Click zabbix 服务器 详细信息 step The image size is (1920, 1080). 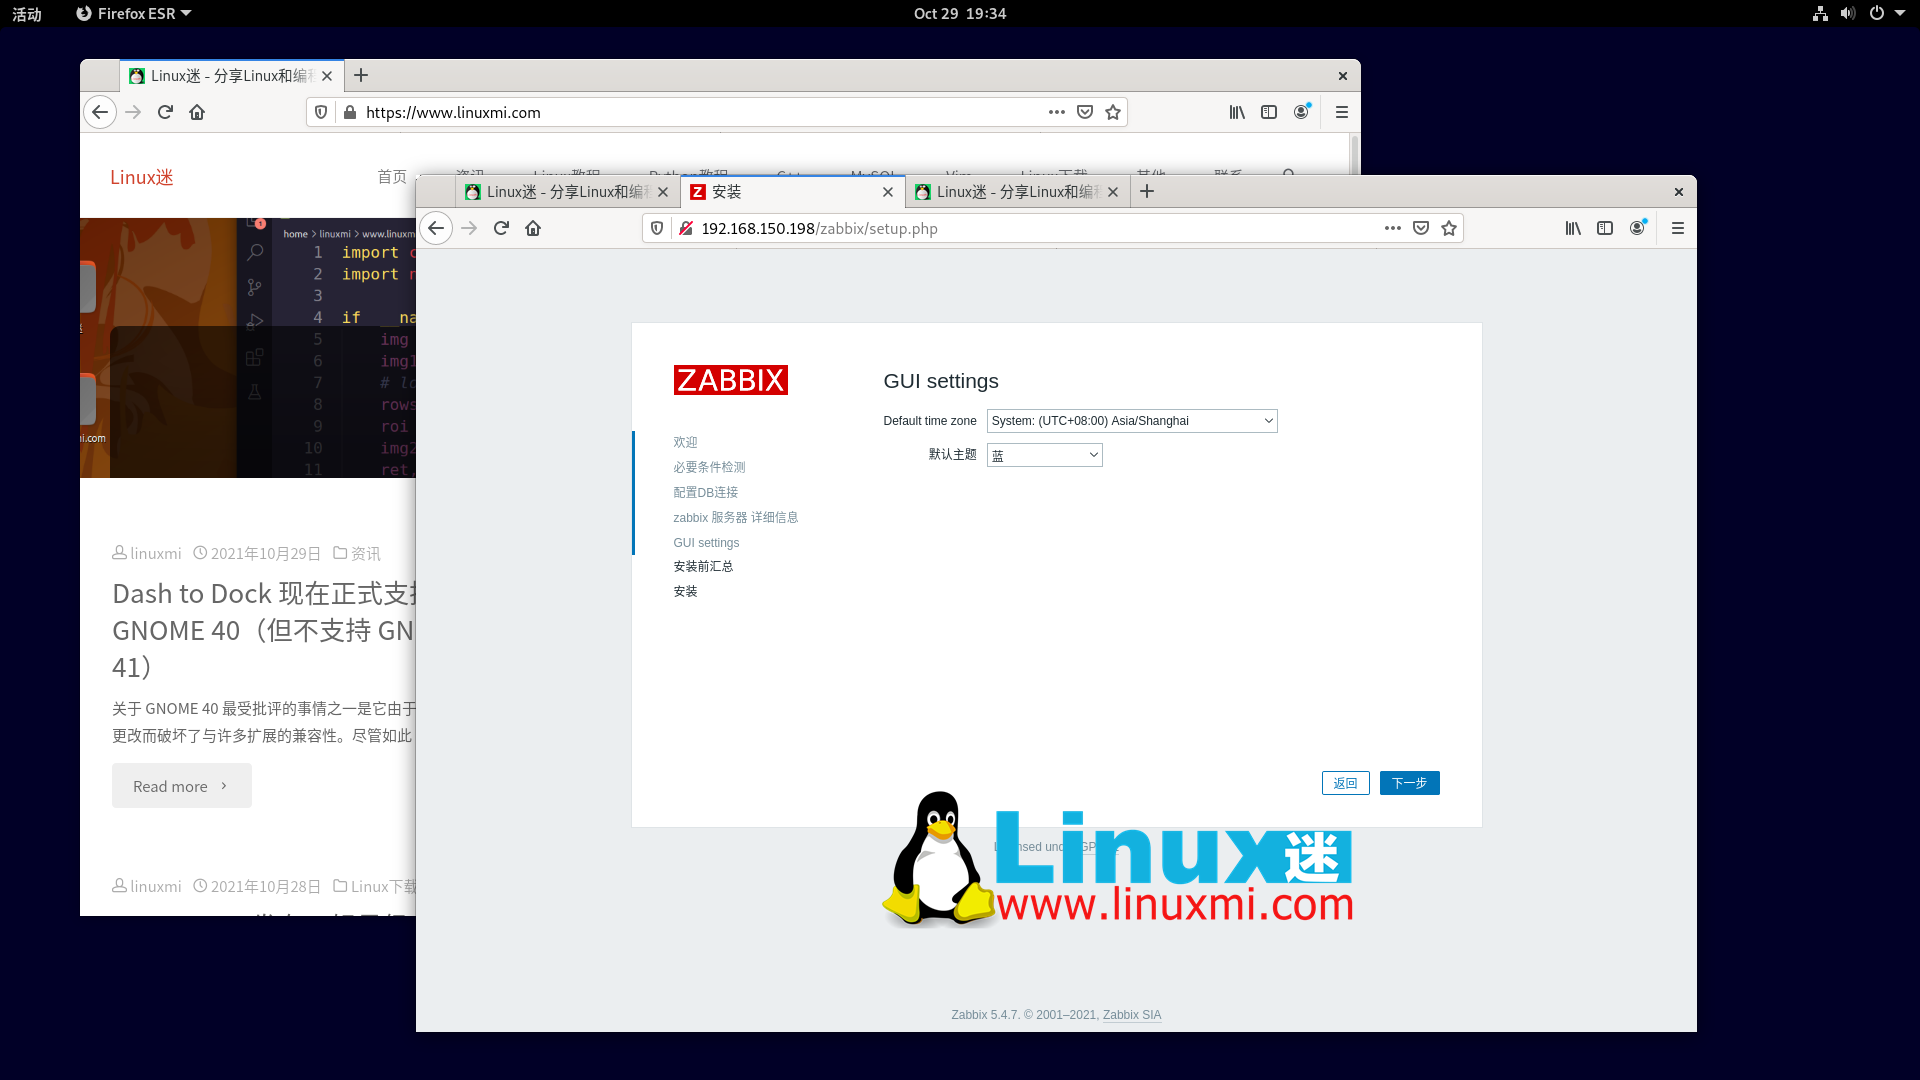point(735,517)
